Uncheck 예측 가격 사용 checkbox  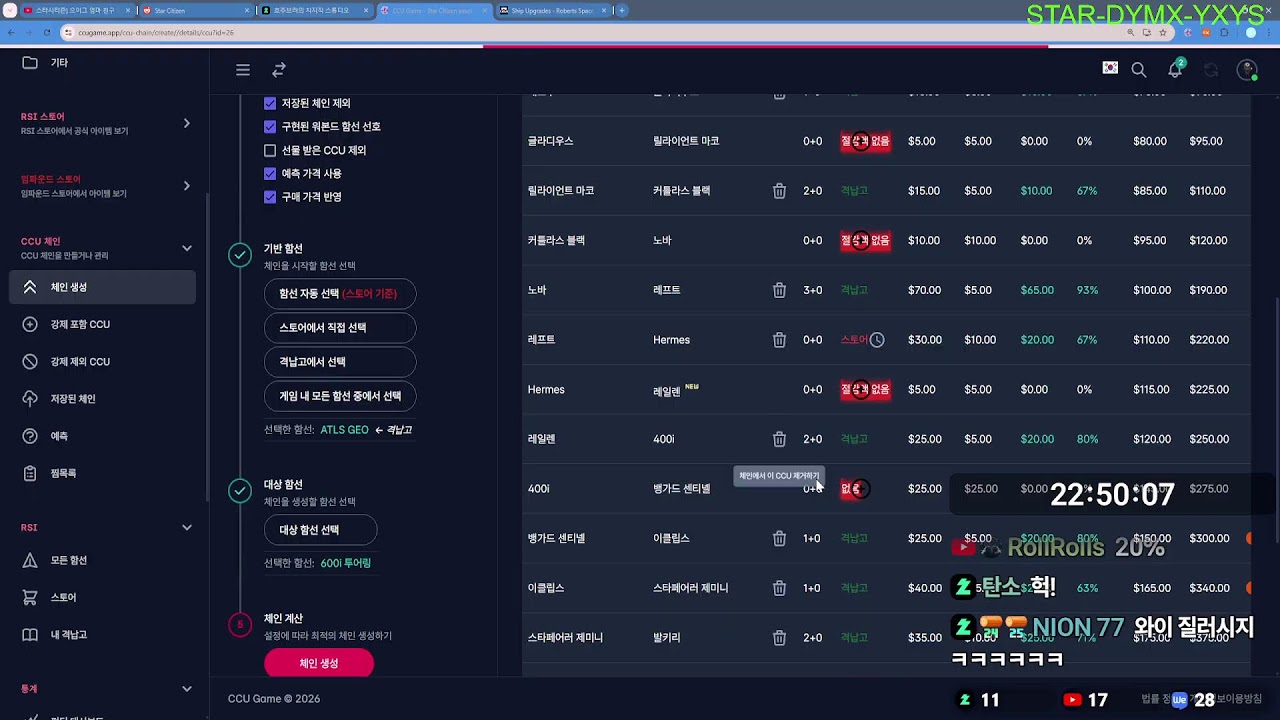pyautogui.click(x=270, y=174)
